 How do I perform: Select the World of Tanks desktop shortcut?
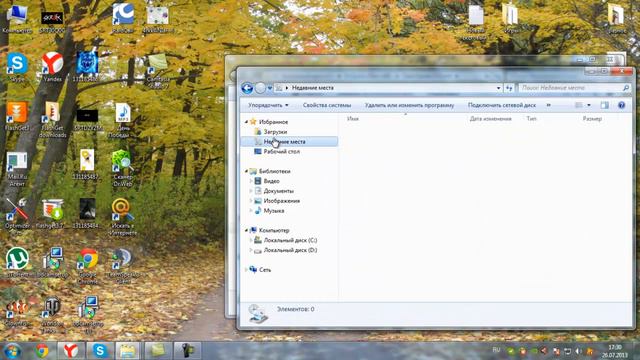click(52, 315)
